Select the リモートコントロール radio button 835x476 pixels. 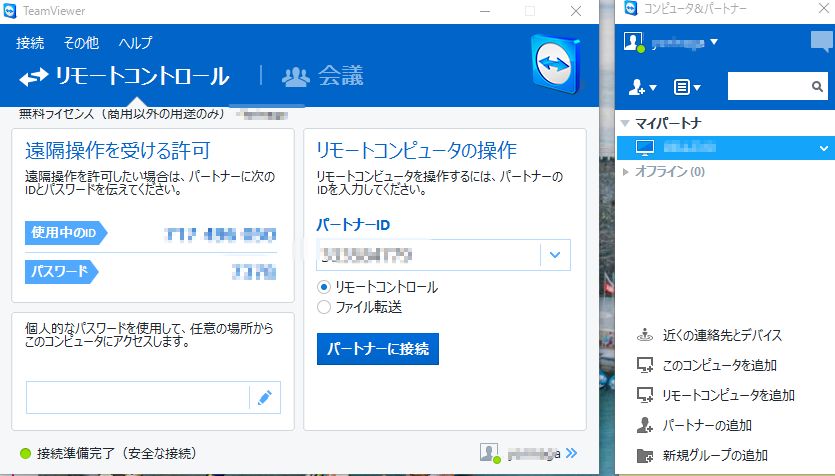point(324,287)
